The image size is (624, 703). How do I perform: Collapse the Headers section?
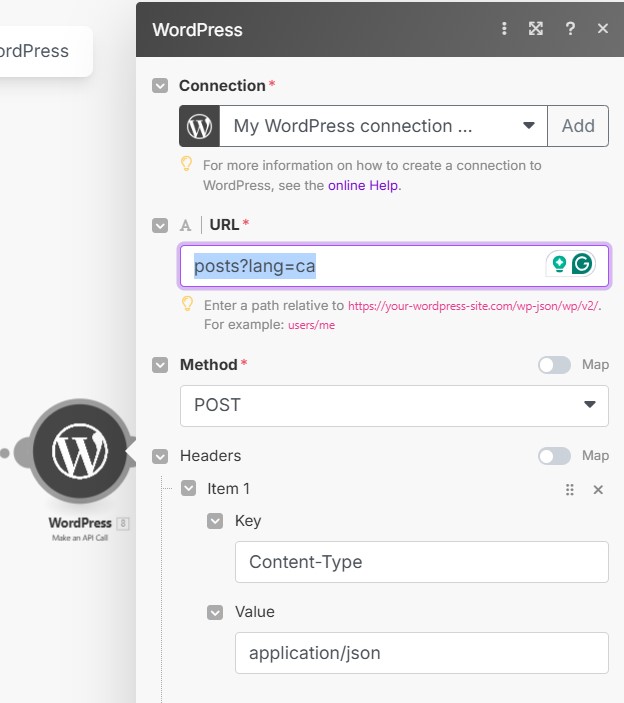160,456
